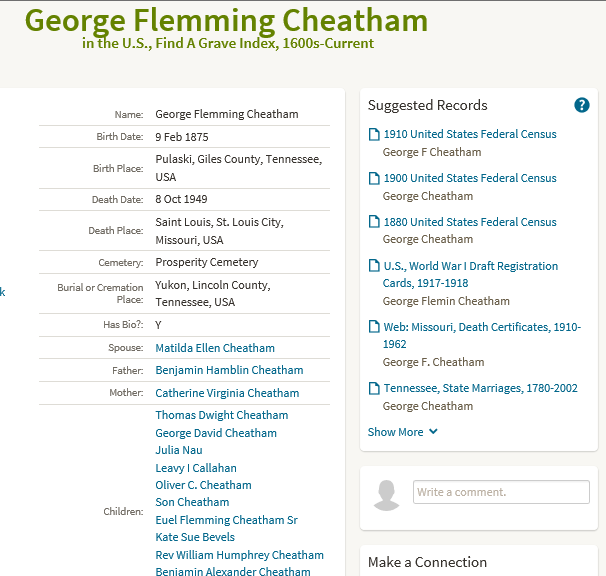Open spouse Matilda Ellen Cheatham link
Screen dimensions: 606x576
coord(215,348)
